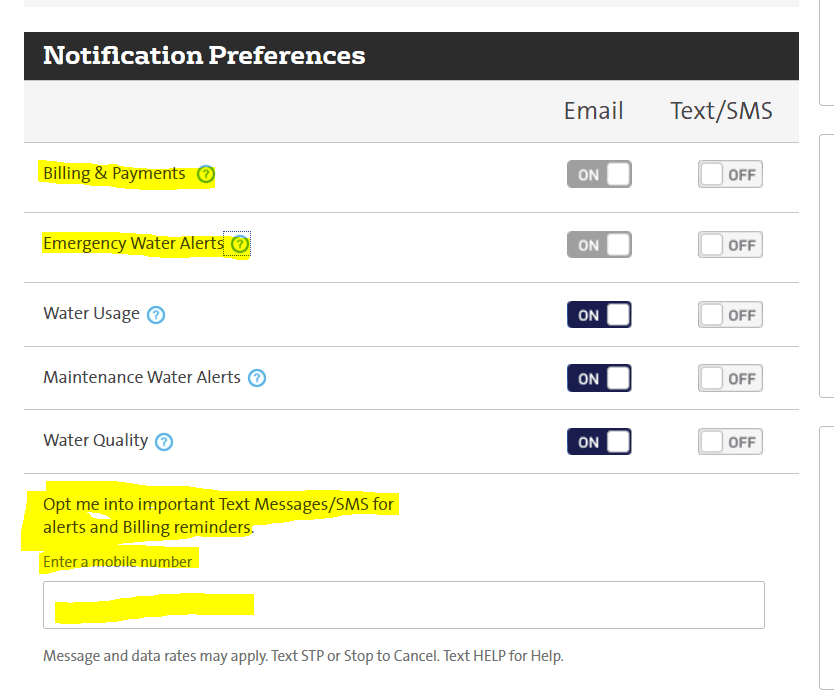Switch on Water Quality Text/SMS notifications
Image resolution: width=834 pixels, height=695 pixels.
tap(729, 441)
